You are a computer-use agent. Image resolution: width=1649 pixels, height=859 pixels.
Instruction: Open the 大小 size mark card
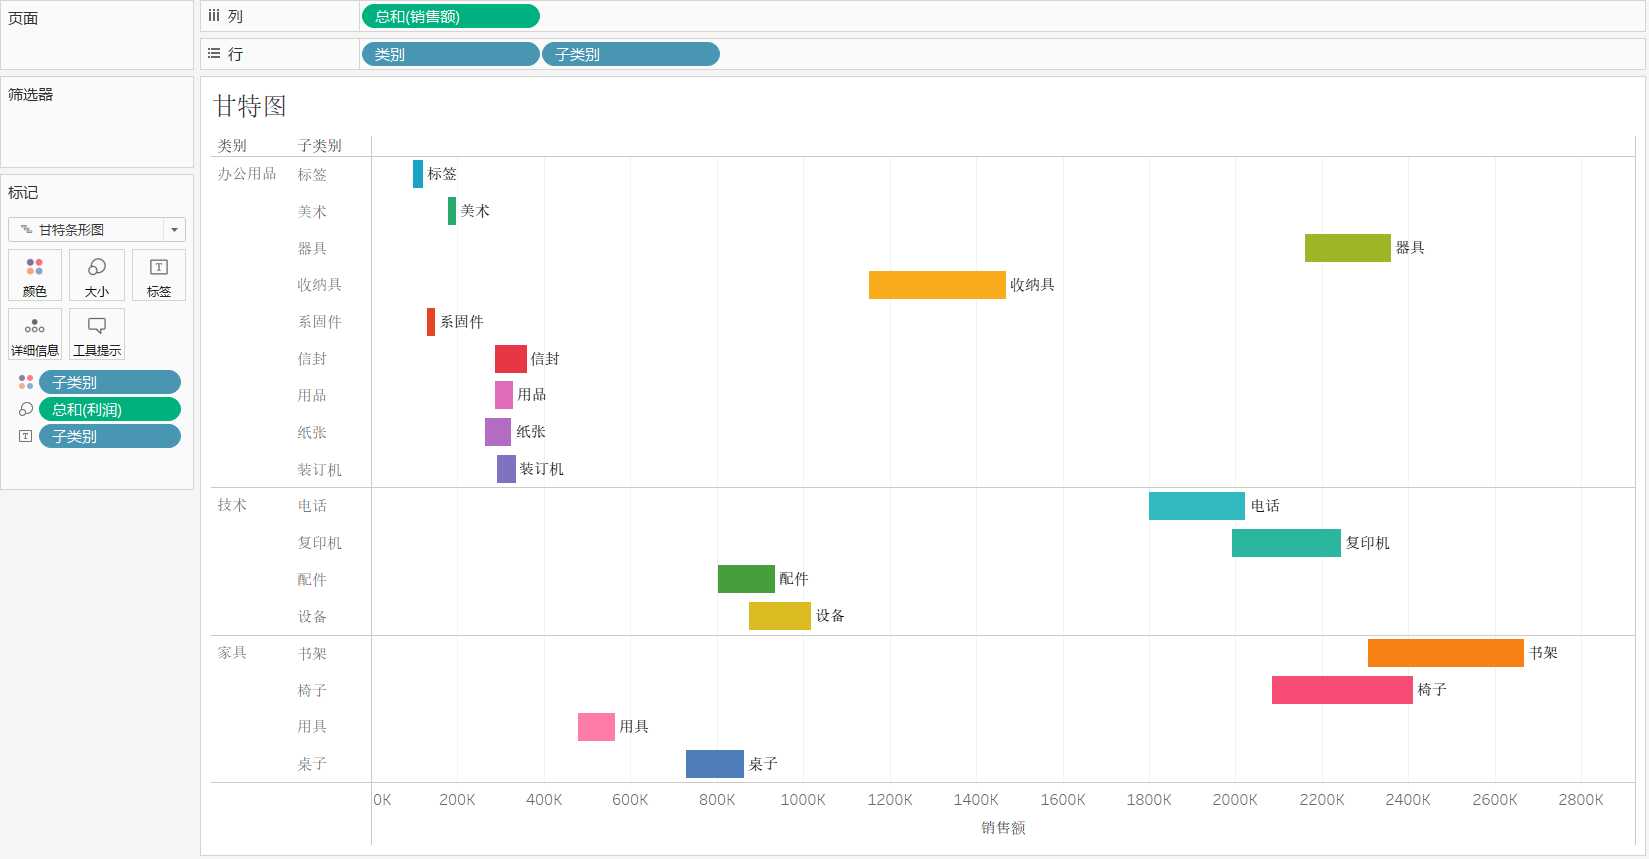97,275
